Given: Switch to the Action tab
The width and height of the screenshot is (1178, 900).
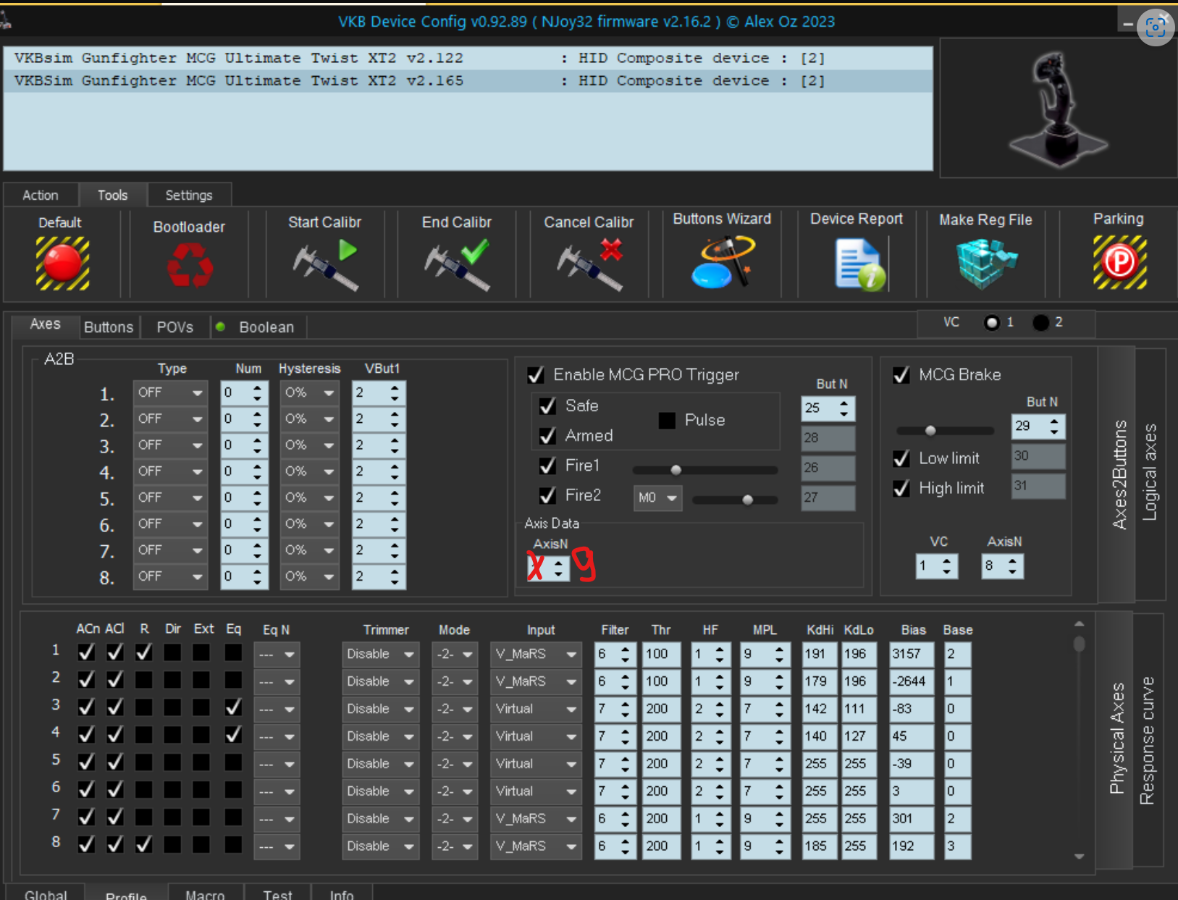Looking at the screenshot, I should click(41, 195).
